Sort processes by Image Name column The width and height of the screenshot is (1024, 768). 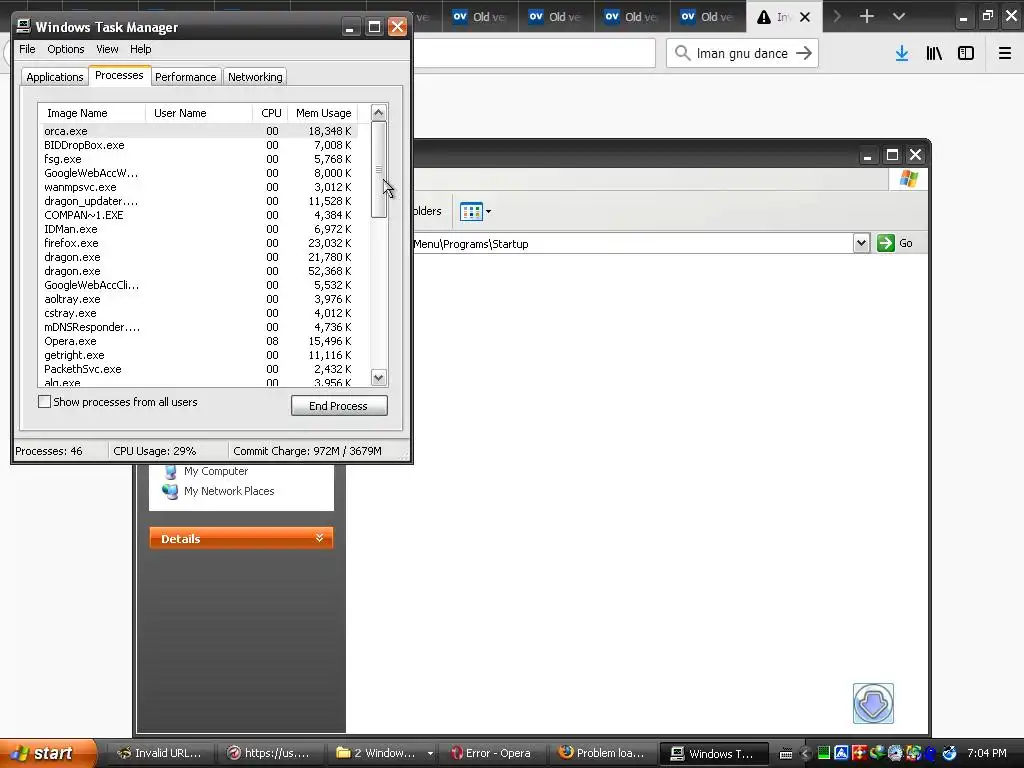tap(91, 113)
